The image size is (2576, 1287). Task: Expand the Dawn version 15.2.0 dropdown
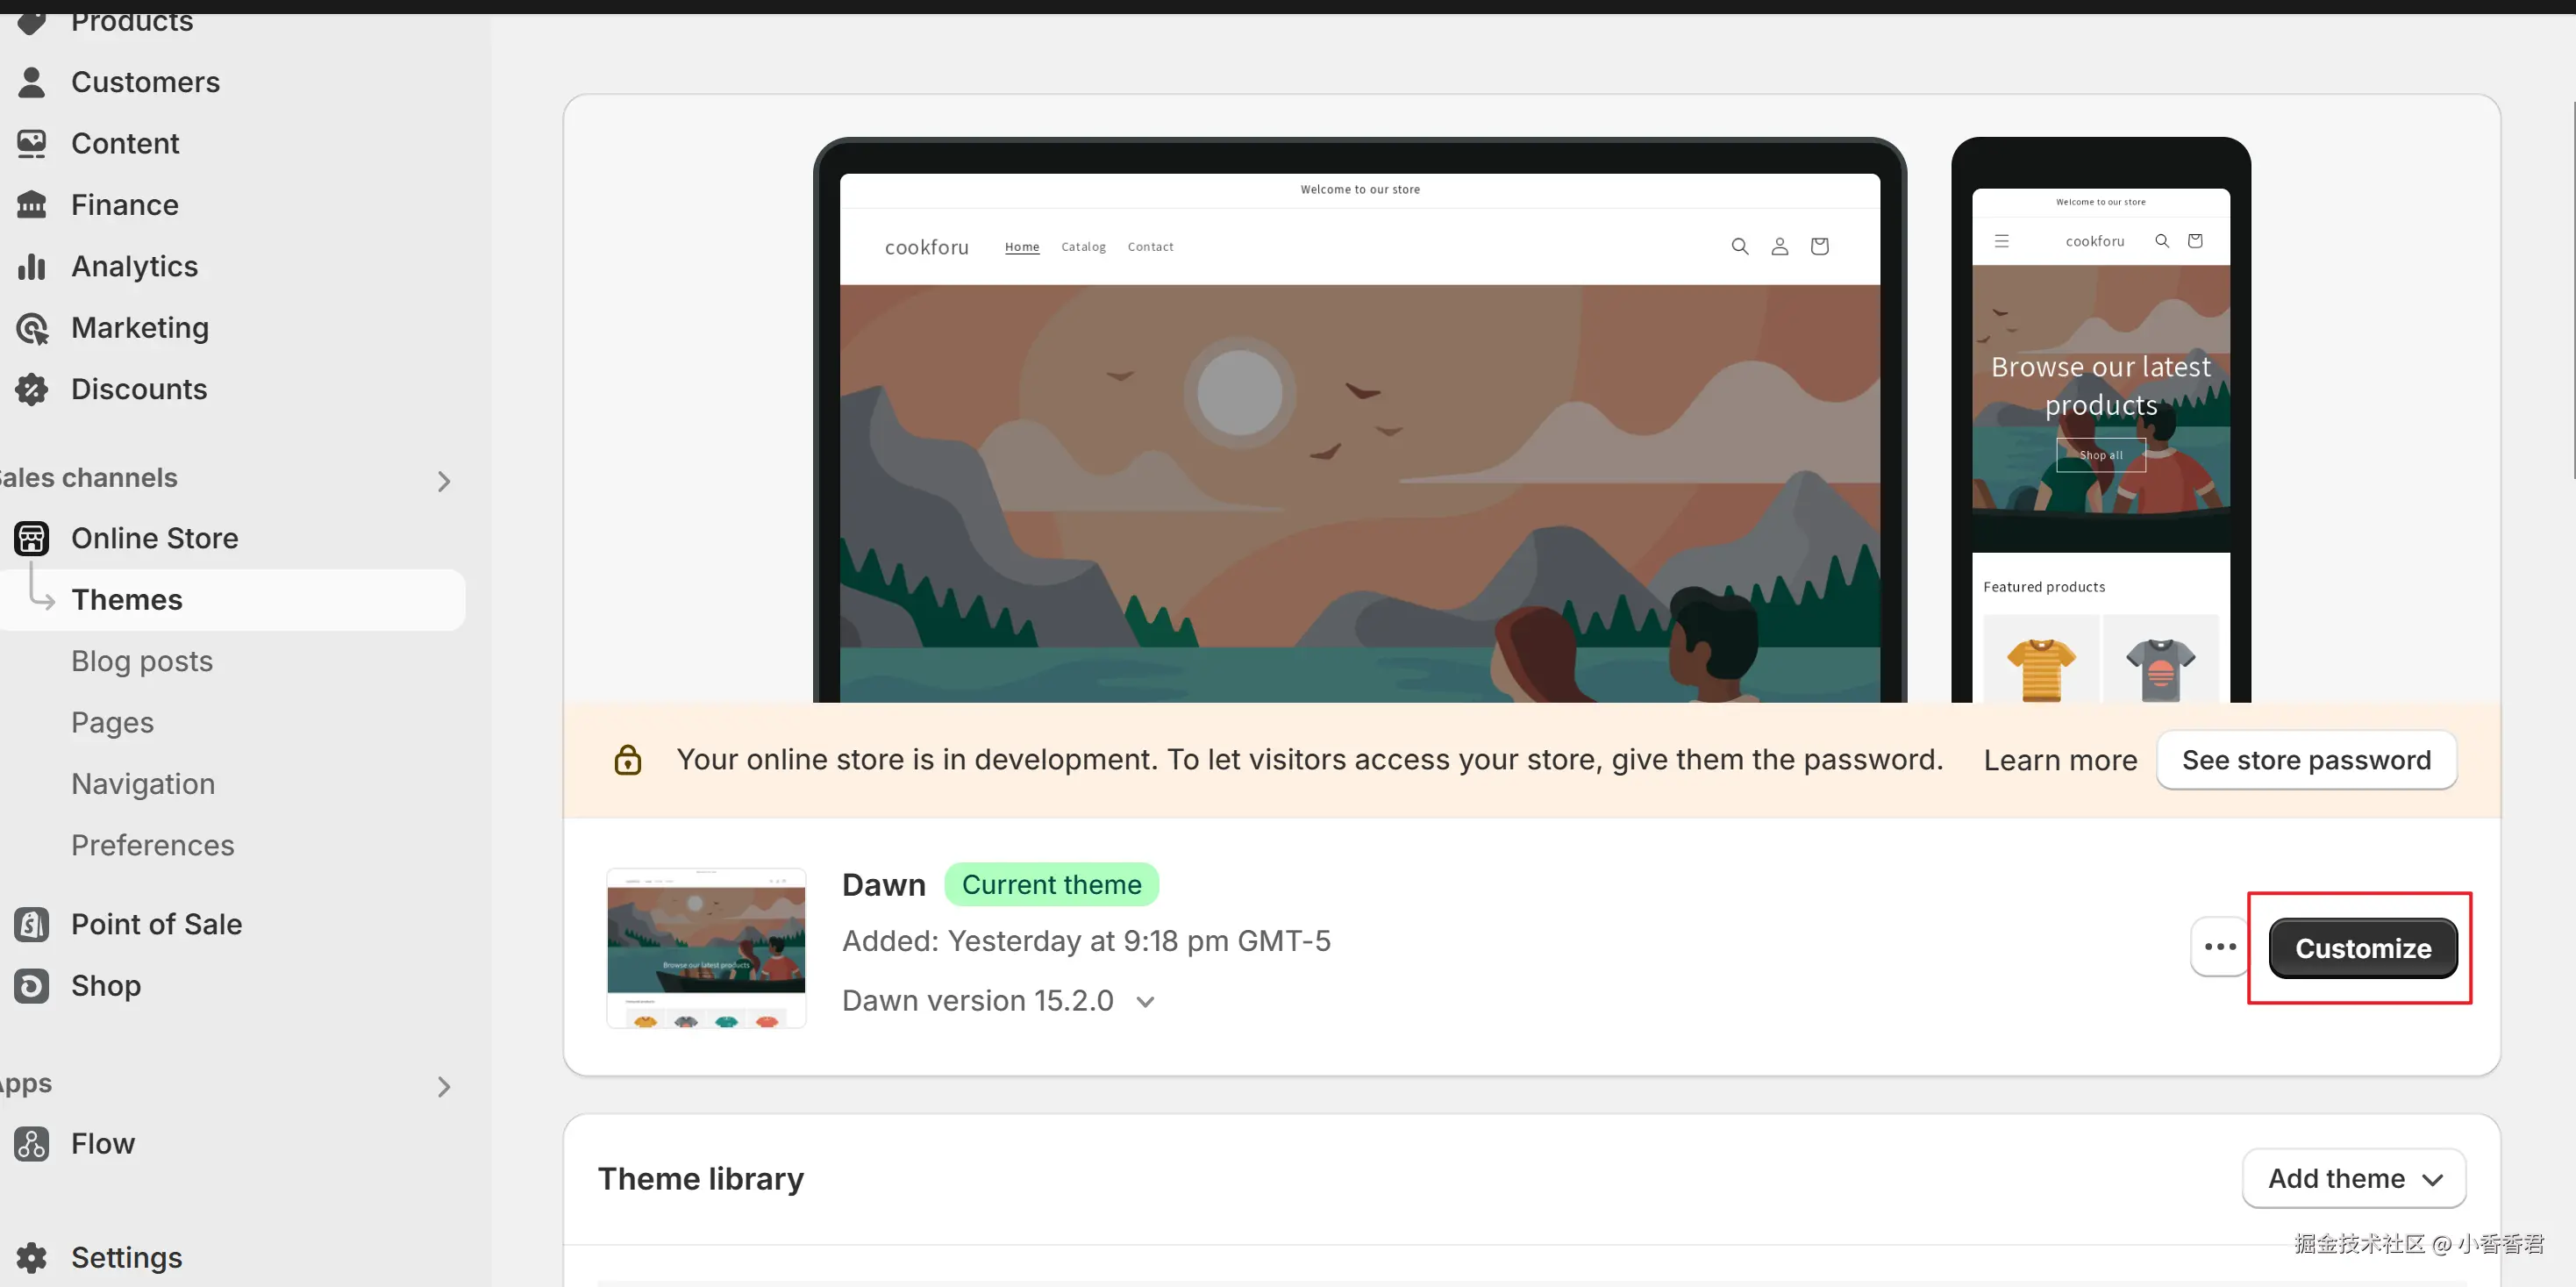(1146, 1001)
